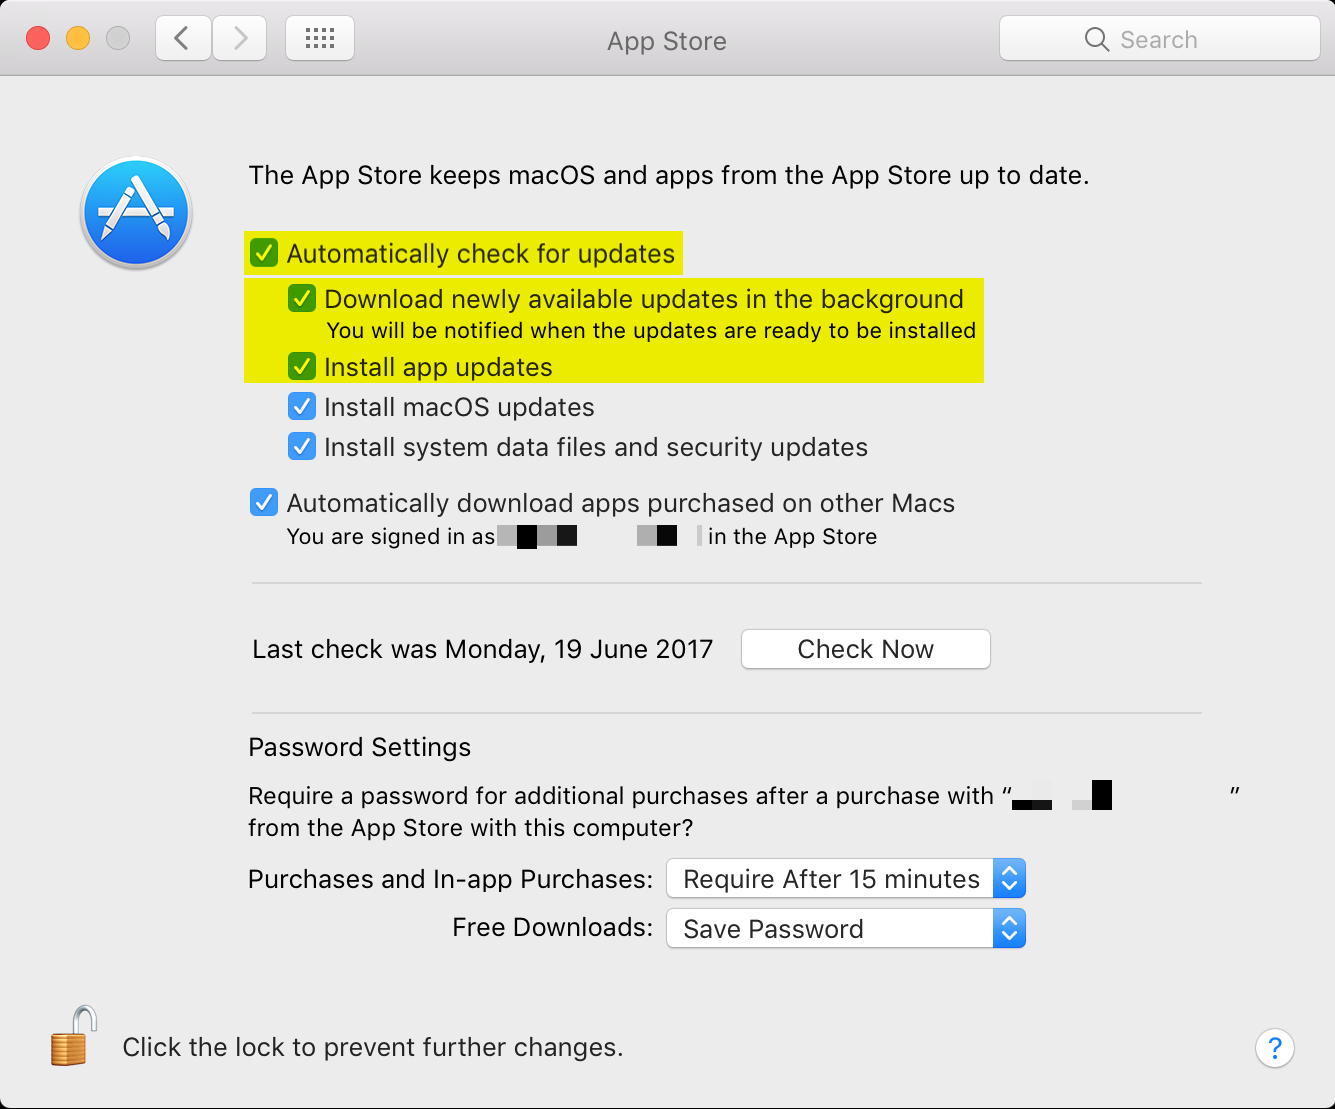1335x1109 pixels.
Task: Click "The App Store keeps macOS" description
Action: [669, 176]
